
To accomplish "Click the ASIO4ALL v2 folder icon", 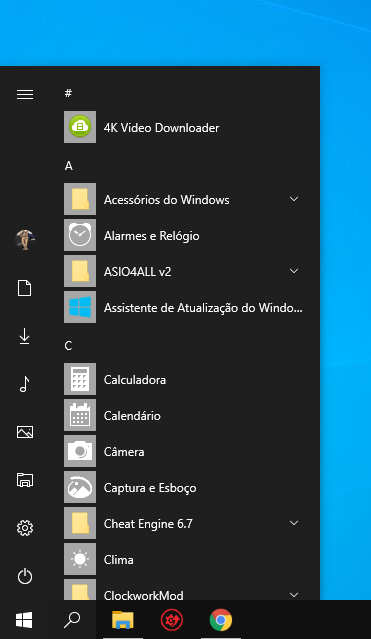I will 80,271.
